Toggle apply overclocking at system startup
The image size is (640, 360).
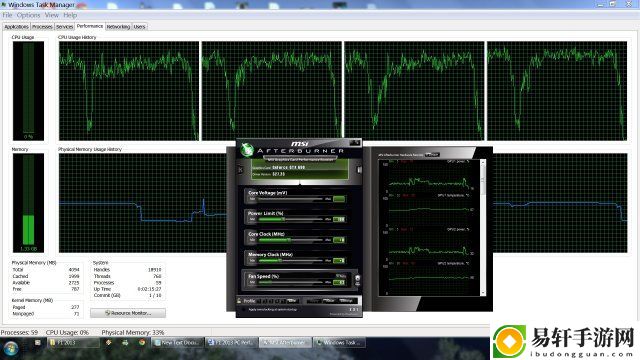pos(244,310)
